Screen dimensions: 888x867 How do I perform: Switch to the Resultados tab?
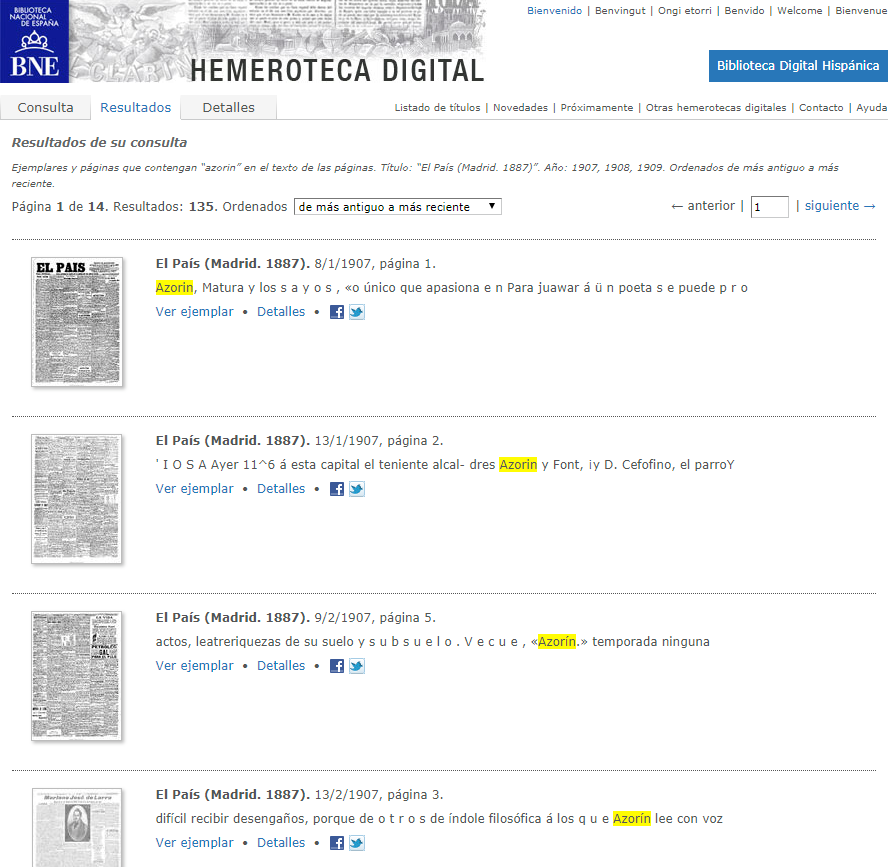coord(135,108)
